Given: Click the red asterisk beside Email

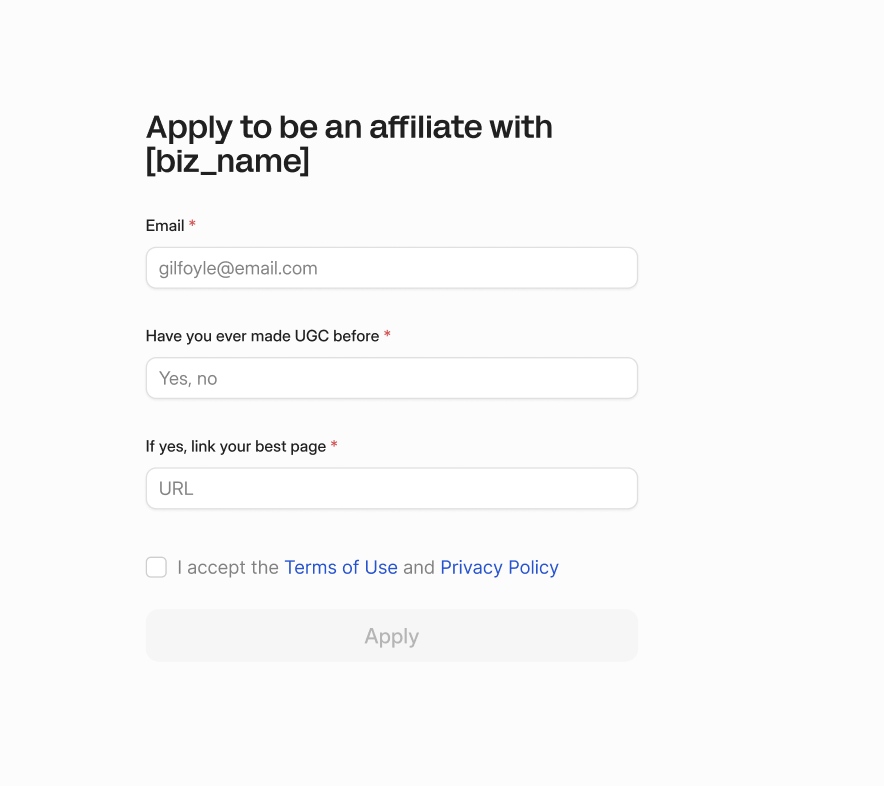Looking at the screenshot, I should click(x=192, y=226).
